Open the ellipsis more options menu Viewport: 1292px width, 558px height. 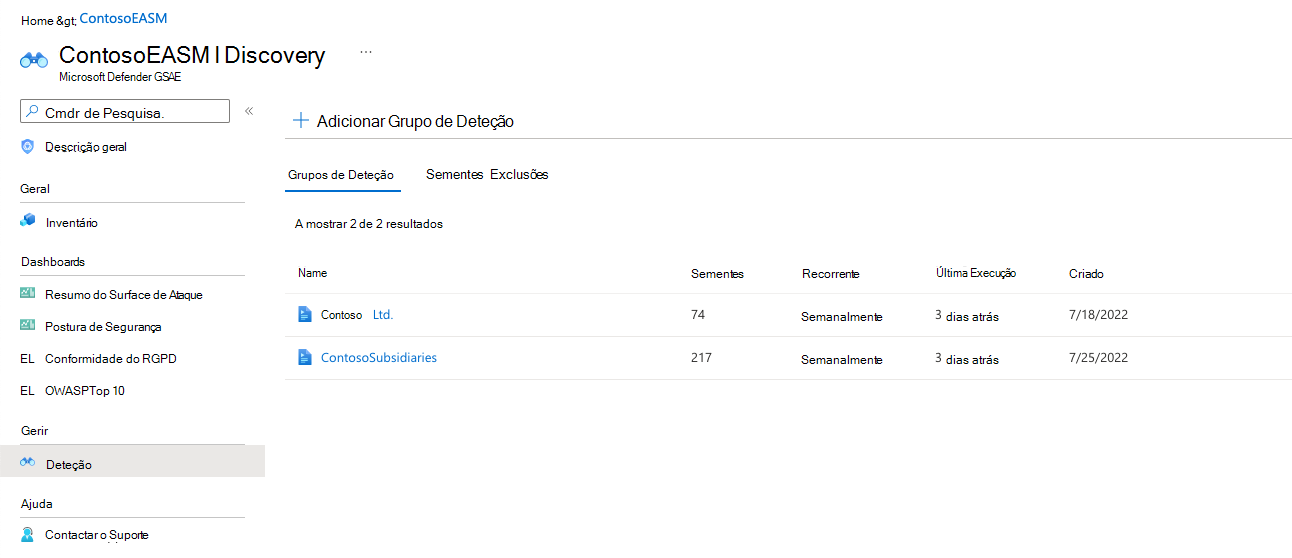coord(366,52)
